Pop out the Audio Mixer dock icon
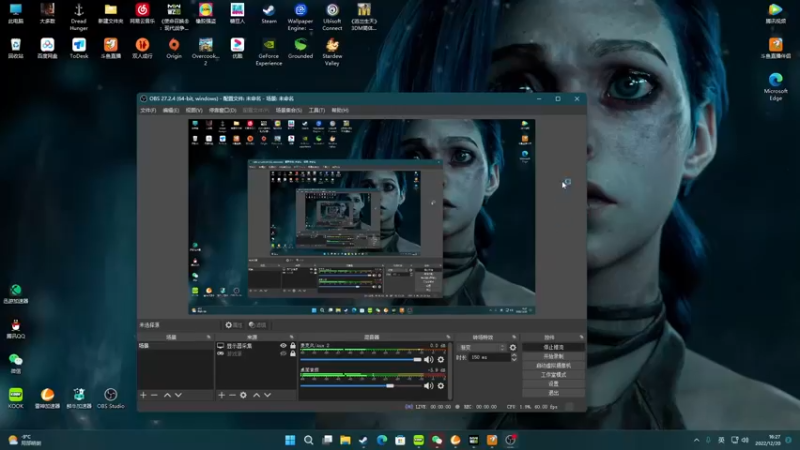Image resolution: width=800 pixels, height=450 pixels. click(x=448, y=337)
